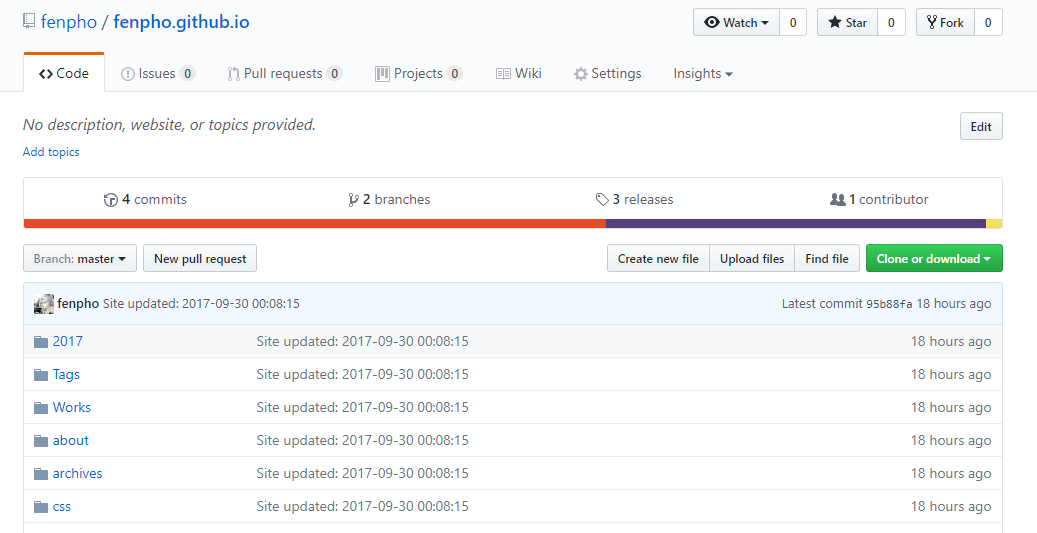1037x533 pixels.
Task: Open the 2017 folder
Action: (x=67, y=341)
